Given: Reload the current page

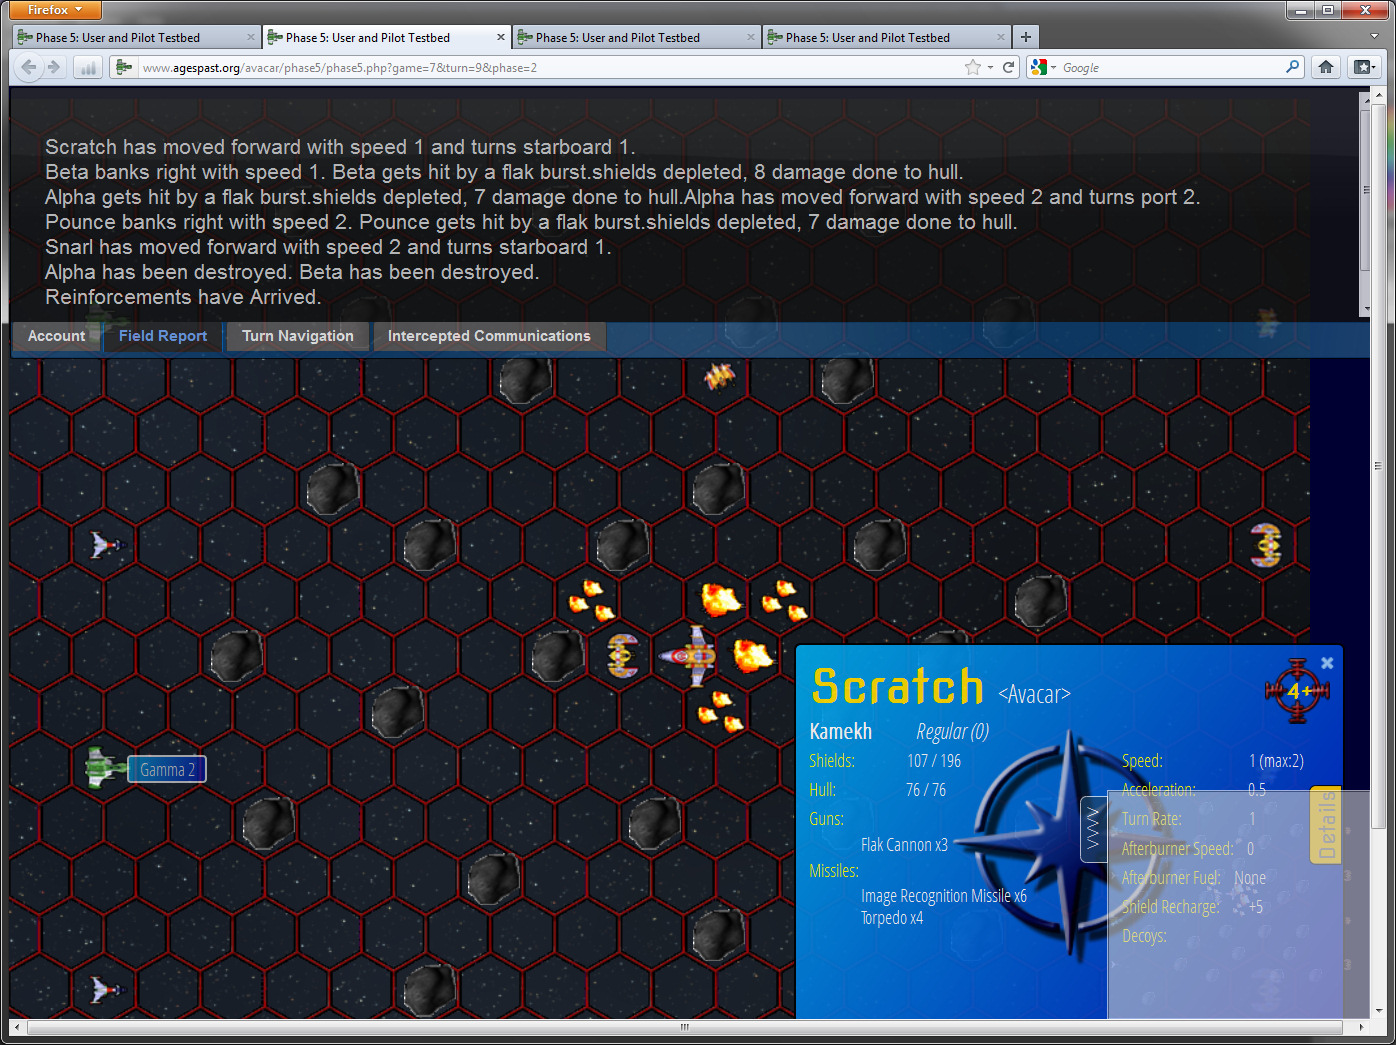Looking at the screenshot, I should 1009,67.
